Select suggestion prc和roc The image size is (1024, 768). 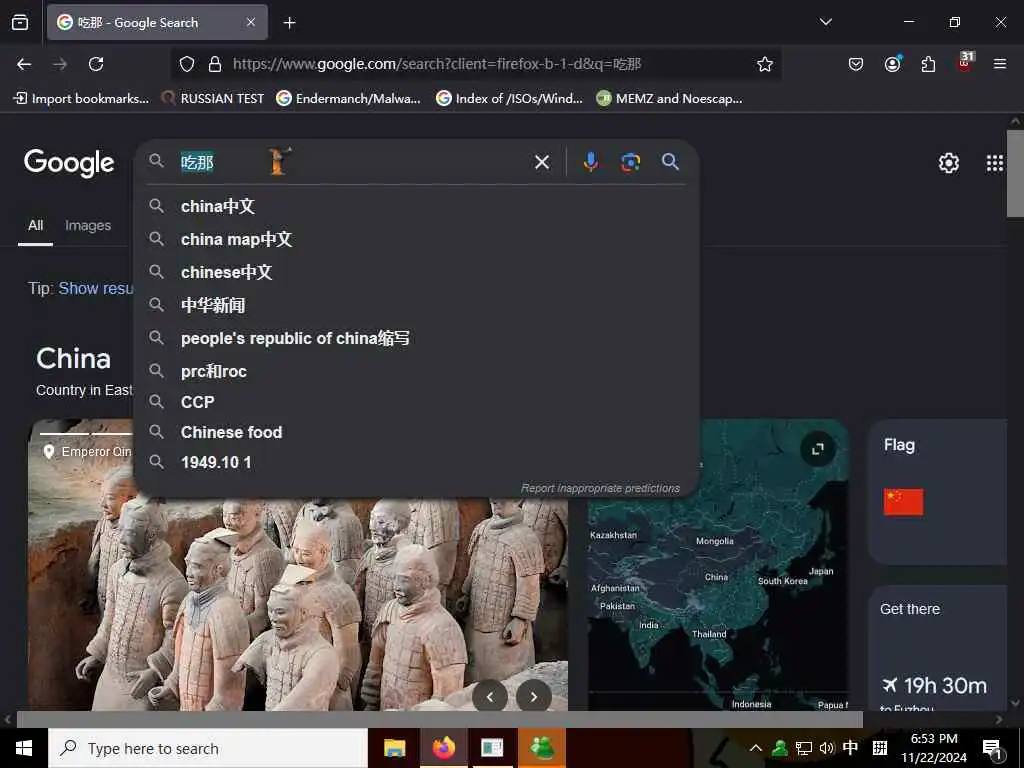pyautogui.click(x=416, y=371)
